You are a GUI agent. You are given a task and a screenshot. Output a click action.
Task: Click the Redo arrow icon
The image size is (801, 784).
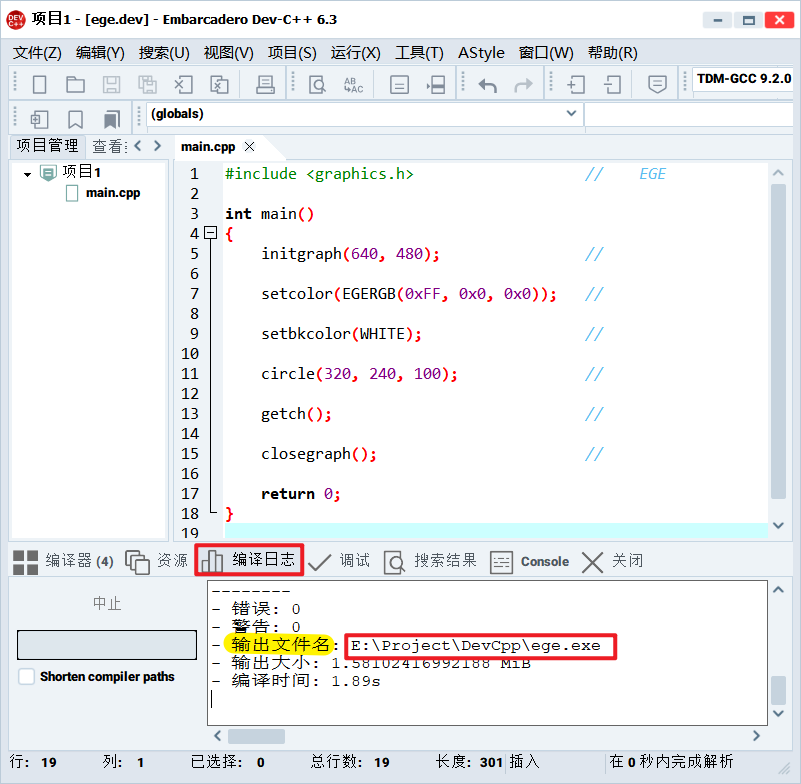(523, 85)
